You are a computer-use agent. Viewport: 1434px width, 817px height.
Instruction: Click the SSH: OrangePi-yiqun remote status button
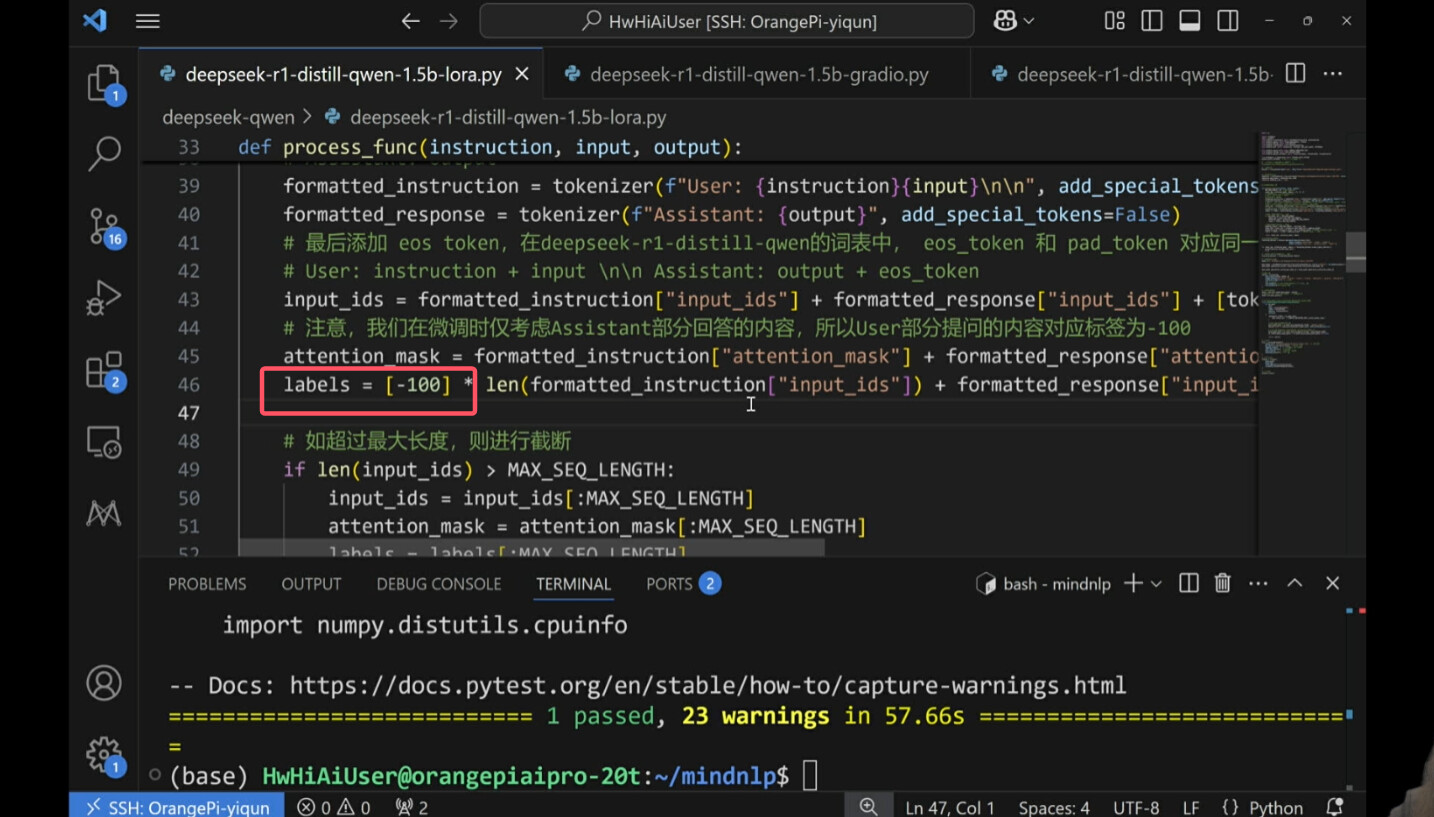pyautogui.click(x=177, y=807)
